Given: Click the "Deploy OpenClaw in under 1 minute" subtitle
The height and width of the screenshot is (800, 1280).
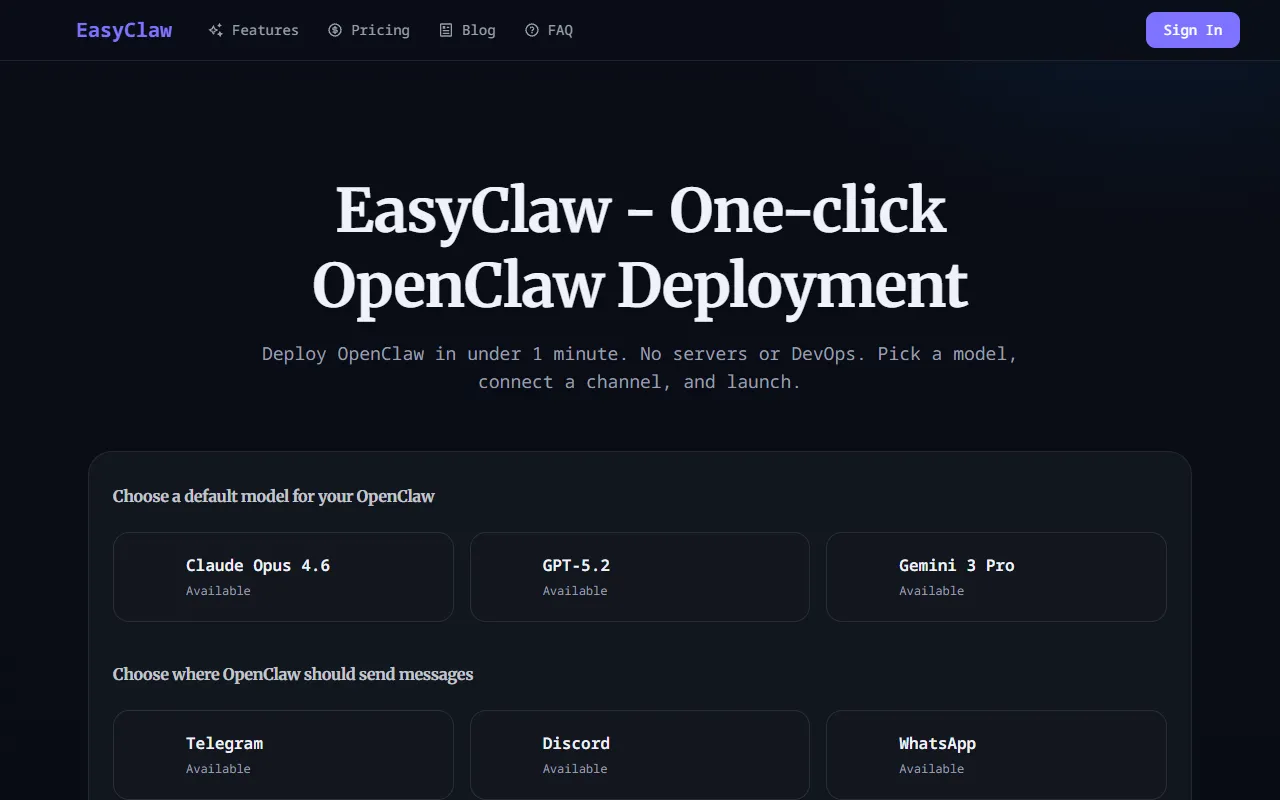Looking at the screenshot, I should pos(640,367).
